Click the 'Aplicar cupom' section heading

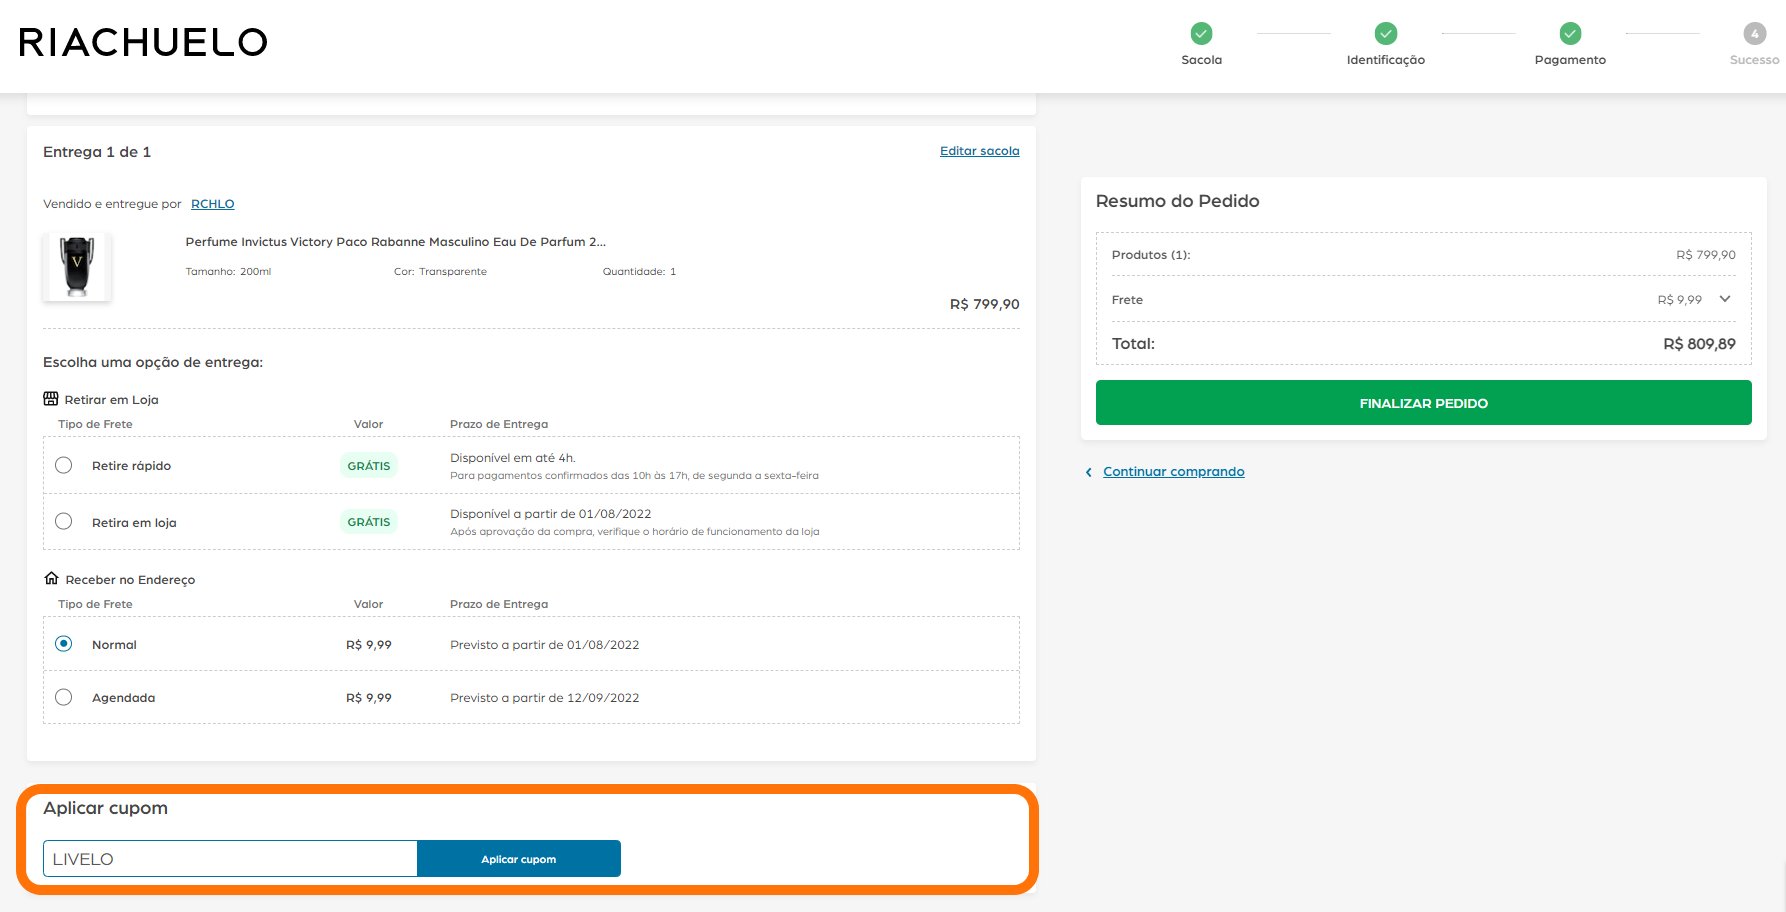pos(105,808)
